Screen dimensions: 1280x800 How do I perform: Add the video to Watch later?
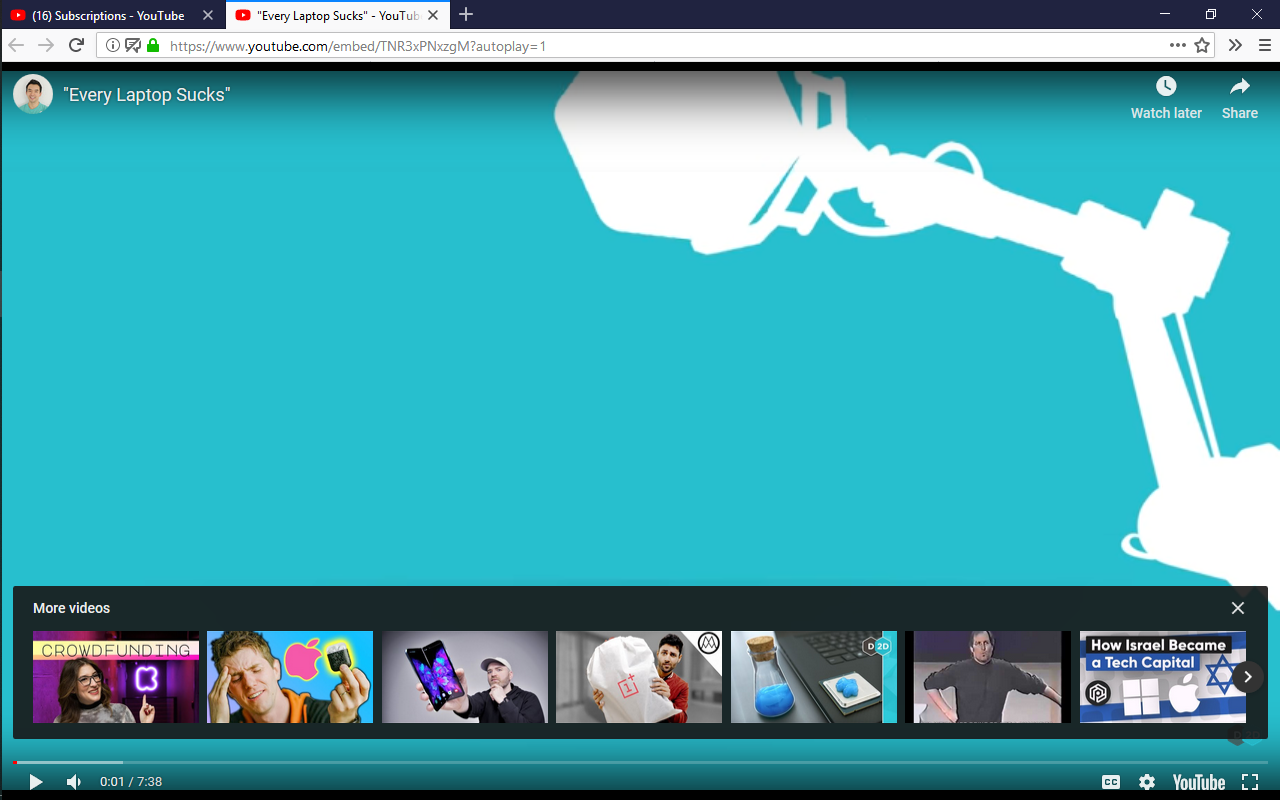pyautogui.click(x=1166, y=97)
